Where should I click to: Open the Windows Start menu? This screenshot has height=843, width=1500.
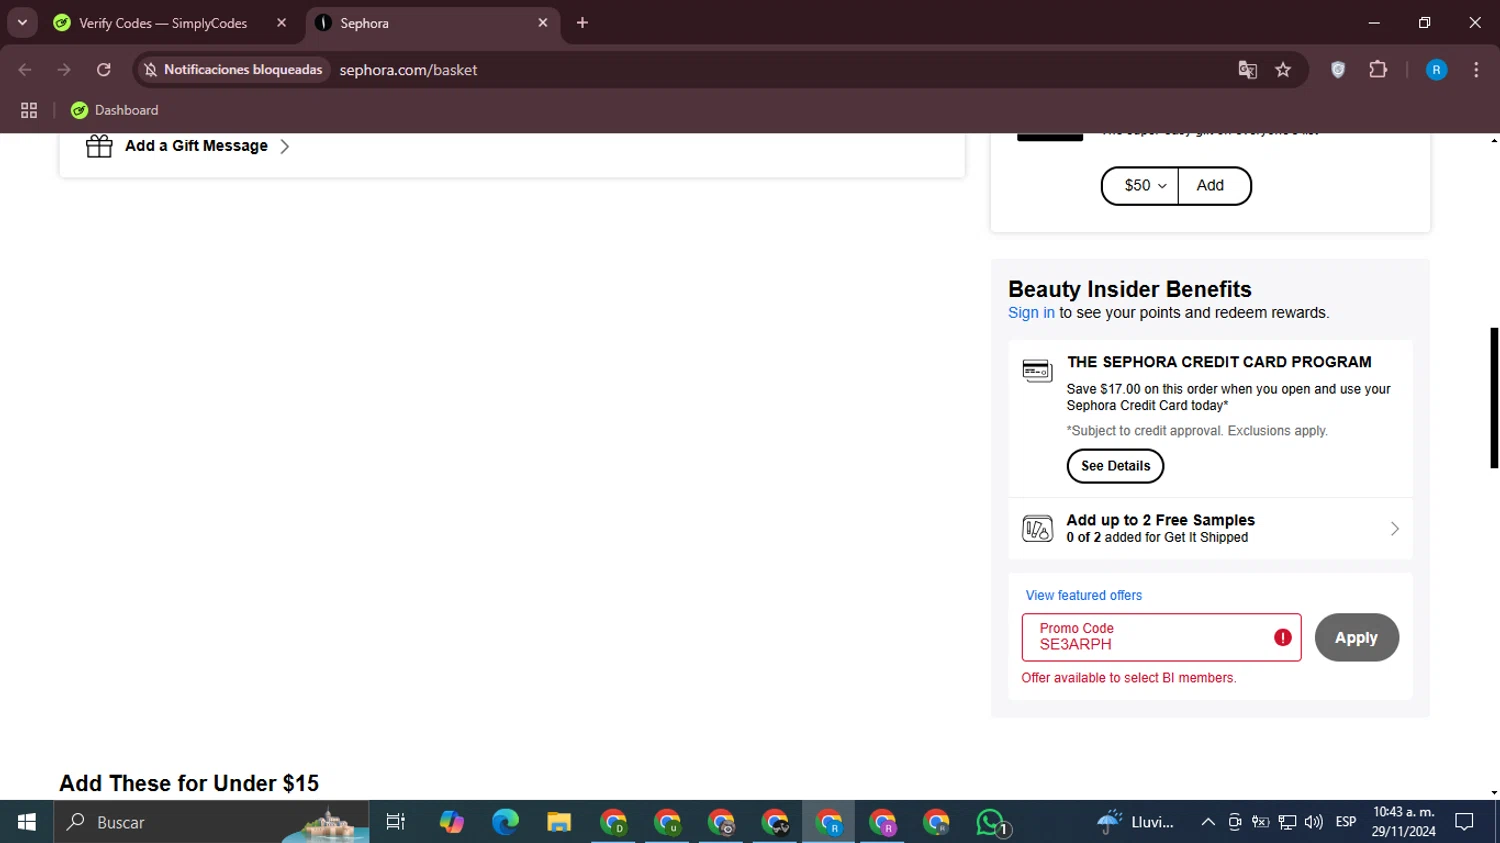(27, 822)
